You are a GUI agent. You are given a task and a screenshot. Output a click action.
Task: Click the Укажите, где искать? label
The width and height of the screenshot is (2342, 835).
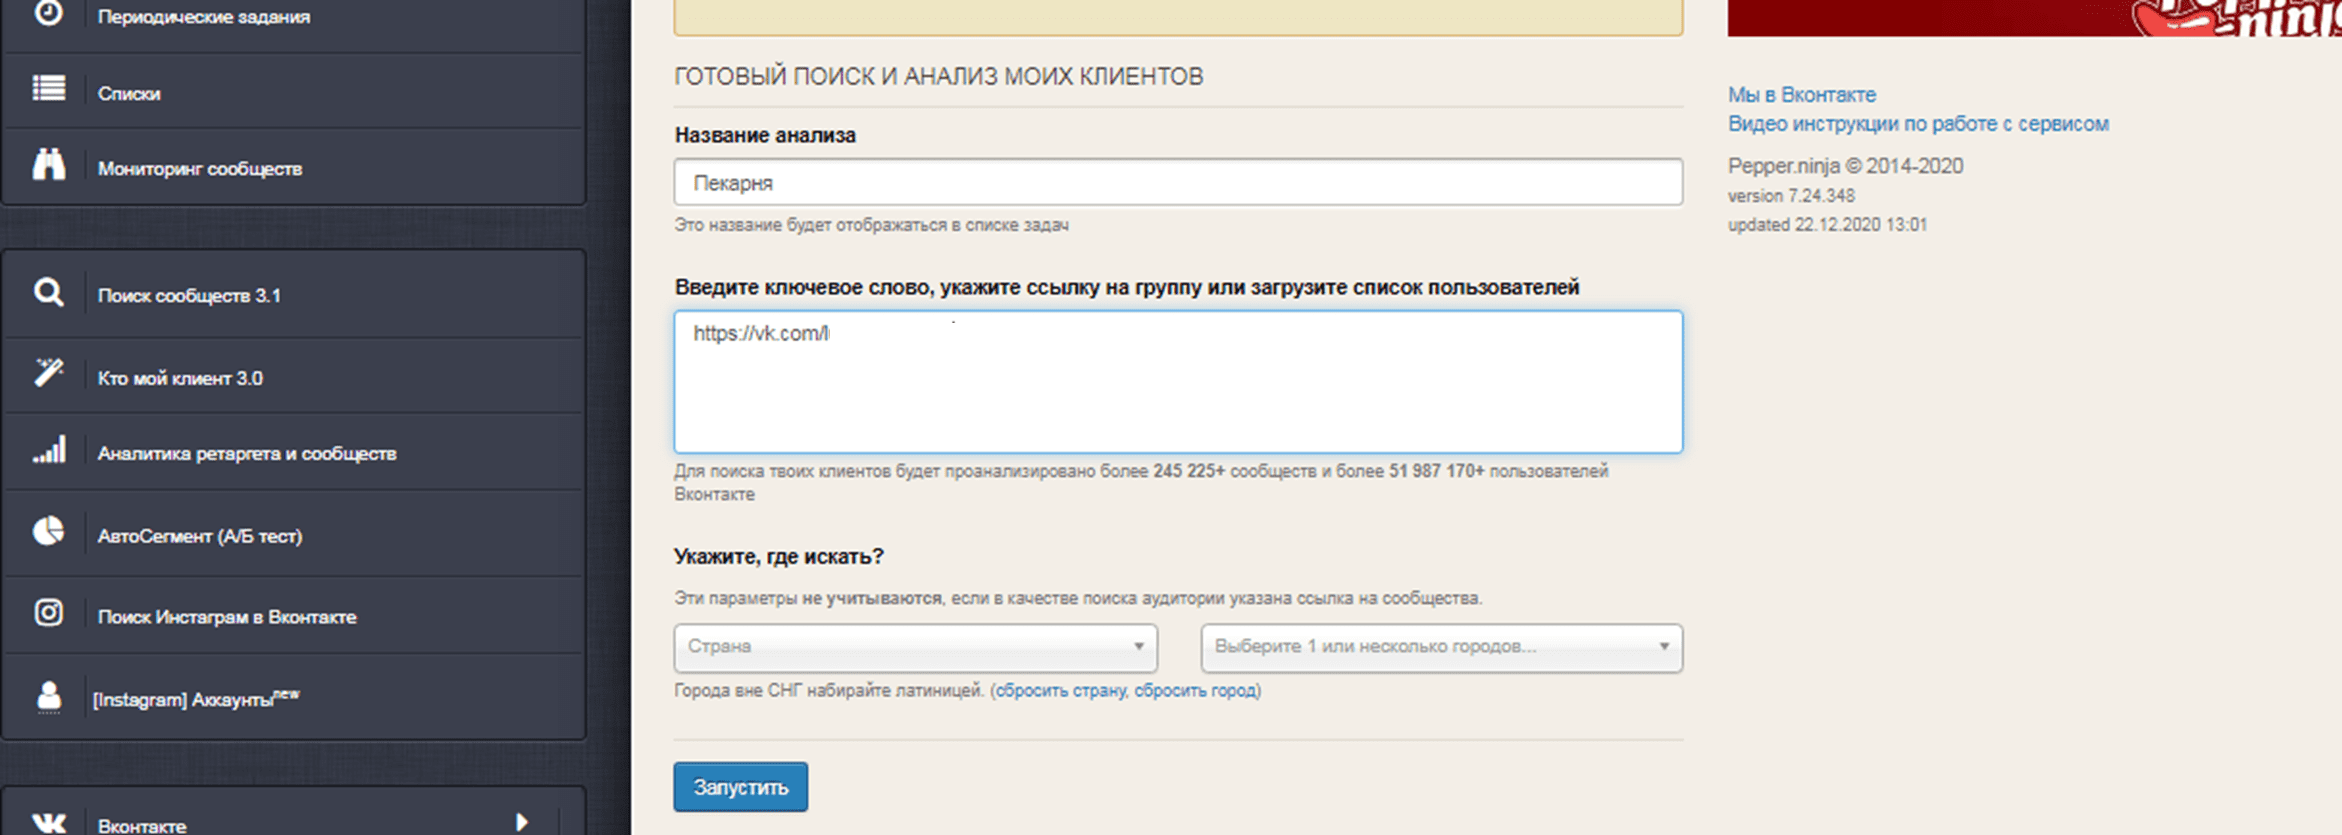778,556
